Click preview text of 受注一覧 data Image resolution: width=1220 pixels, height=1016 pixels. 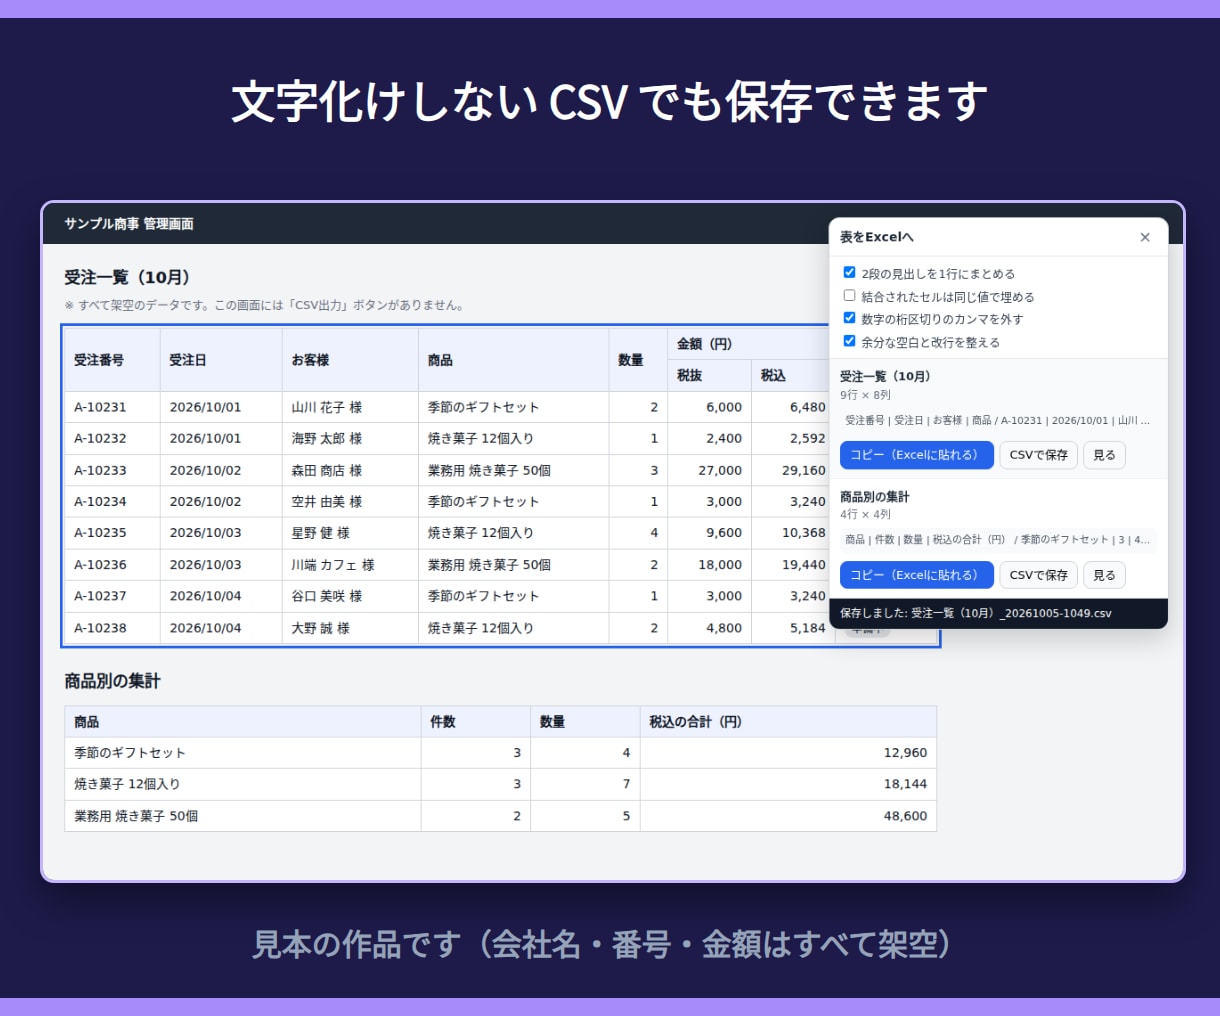997,421
